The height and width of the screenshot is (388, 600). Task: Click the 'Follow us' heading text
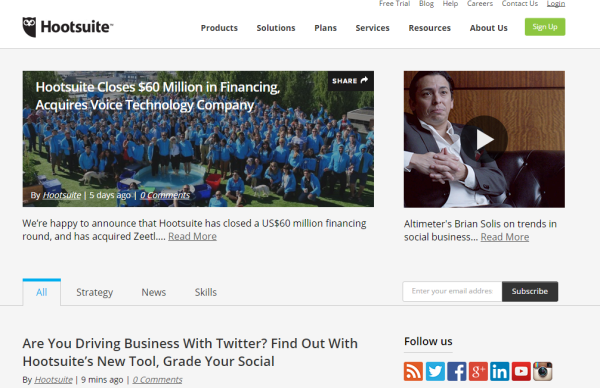pyautogui.click(x=428, y=341)
